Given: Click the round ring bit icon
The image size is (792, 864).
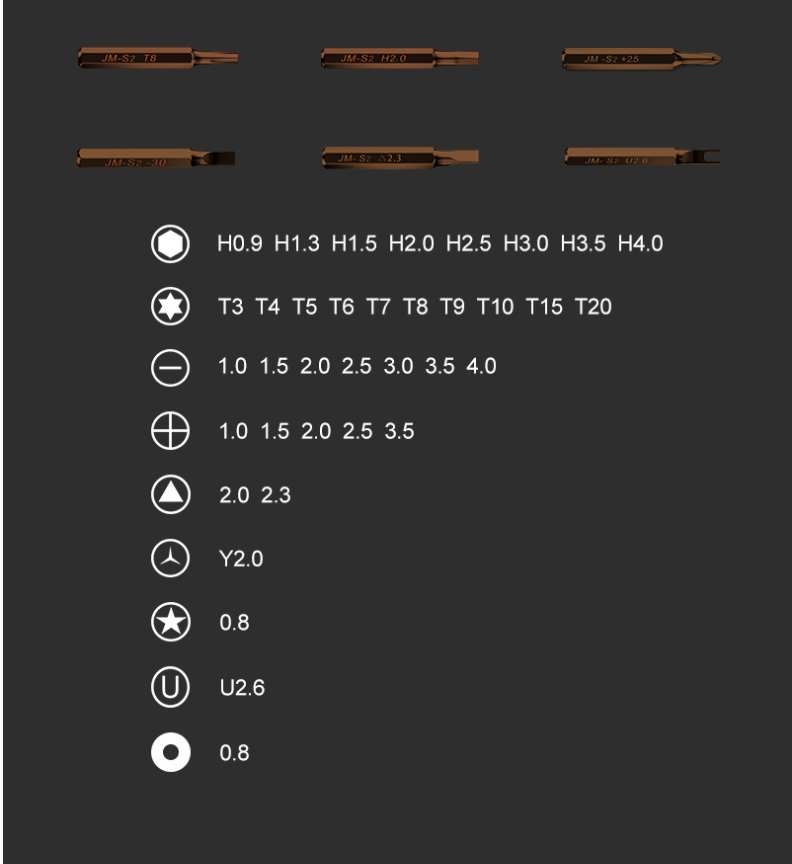Looking at the screenshot, I should pos(170,752).
